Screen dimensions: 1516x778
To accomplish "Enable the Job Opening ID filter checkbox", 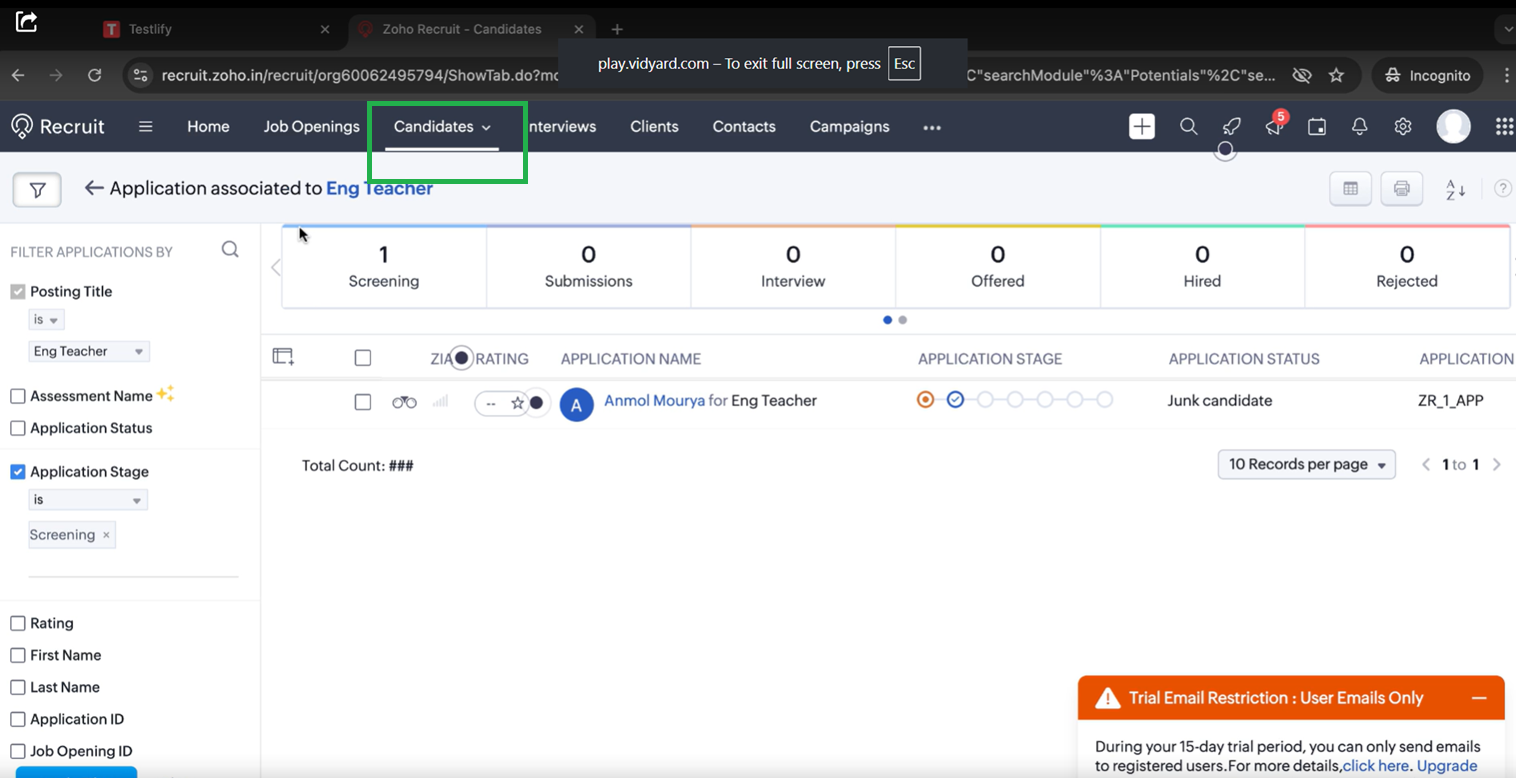I will pyautogui.click(x=18, y=751).
